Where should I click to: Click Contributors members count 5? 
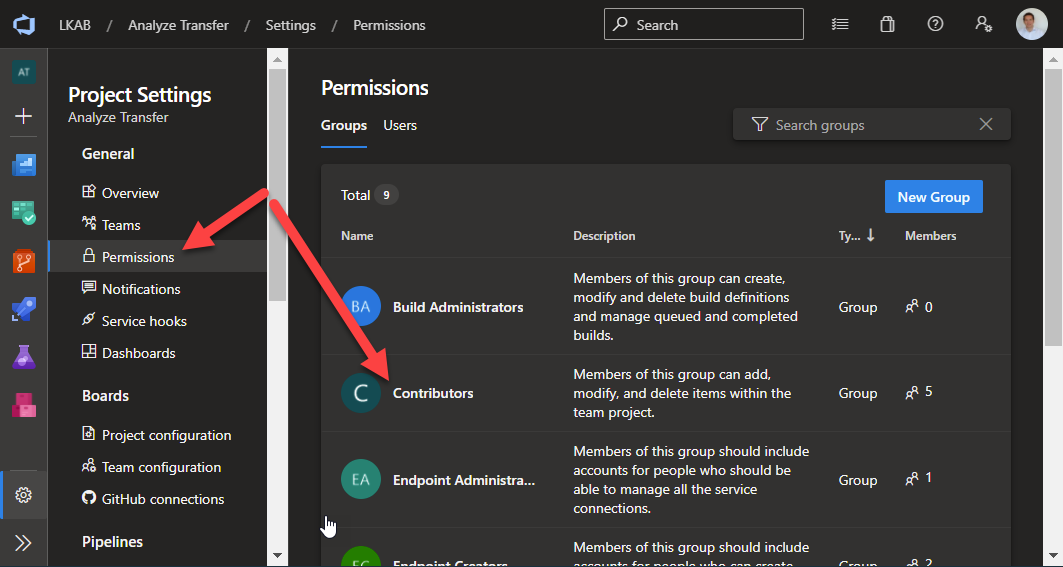(x=919, y=392)
